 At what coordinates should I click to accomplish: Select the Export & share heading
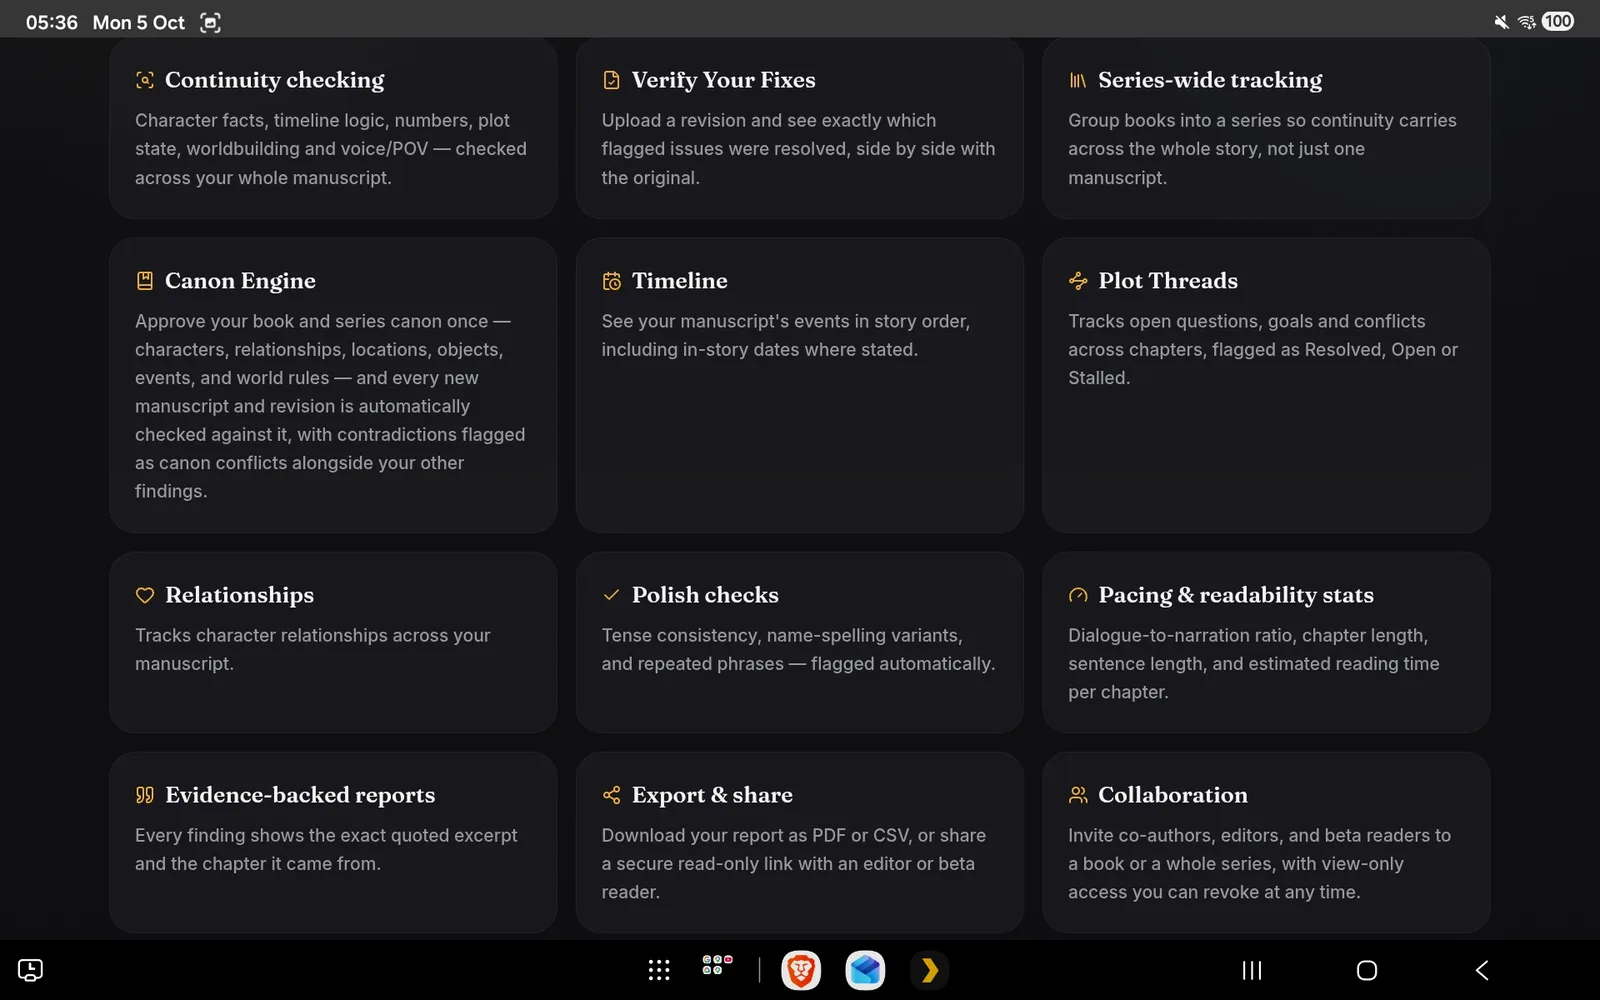point(712,795)
